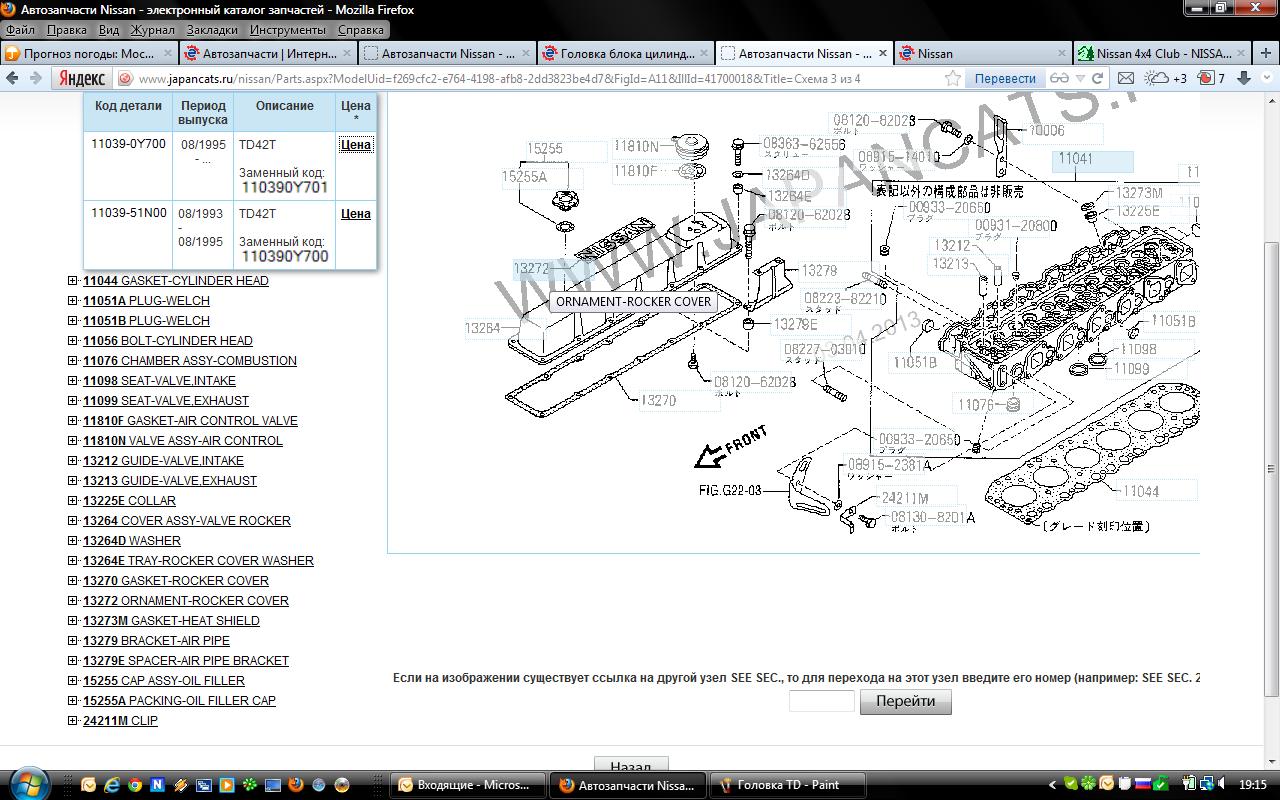Launch Google Chrome from the quick launch bar
The width and height of the screenshot is (1280, 800).
point(134,785)
